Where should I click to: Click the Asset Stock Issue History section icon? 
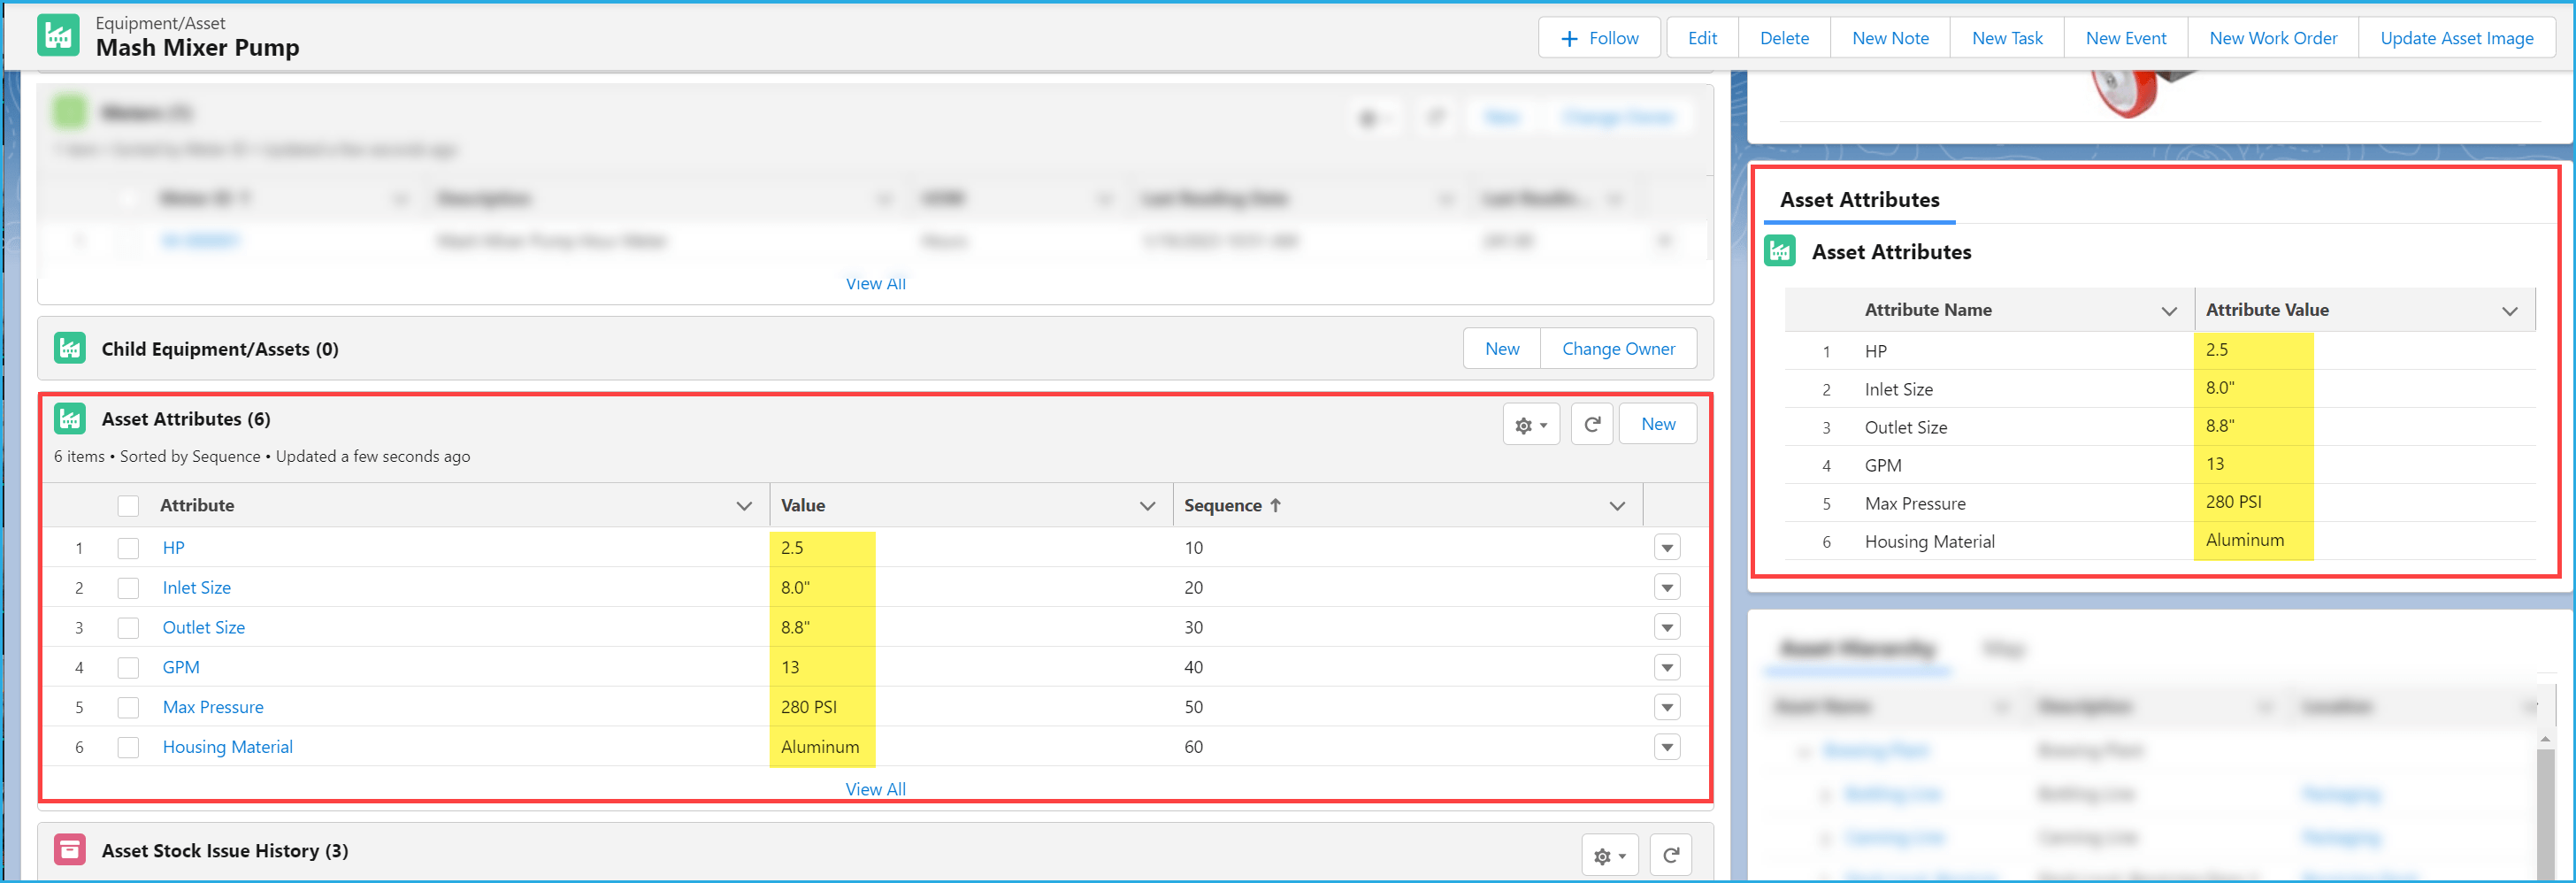(69, 849)
